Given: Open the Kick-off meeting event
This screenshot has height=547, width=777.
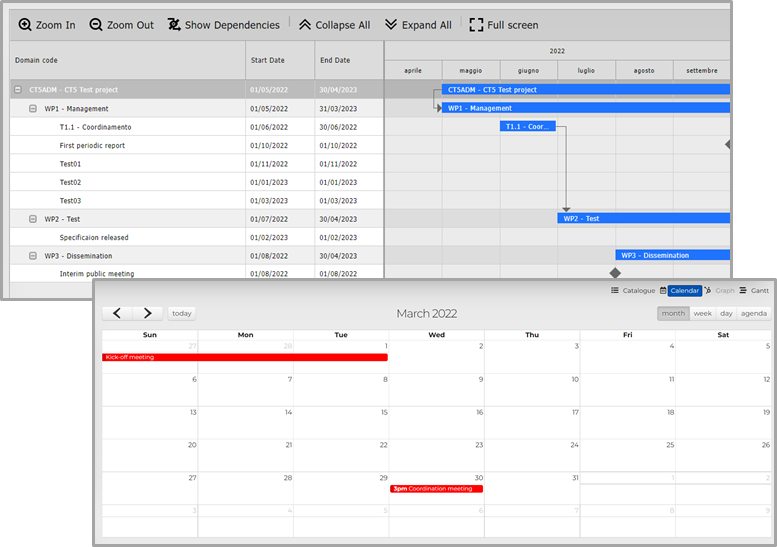Looking at the screenshot, I should tap(244, 357).
